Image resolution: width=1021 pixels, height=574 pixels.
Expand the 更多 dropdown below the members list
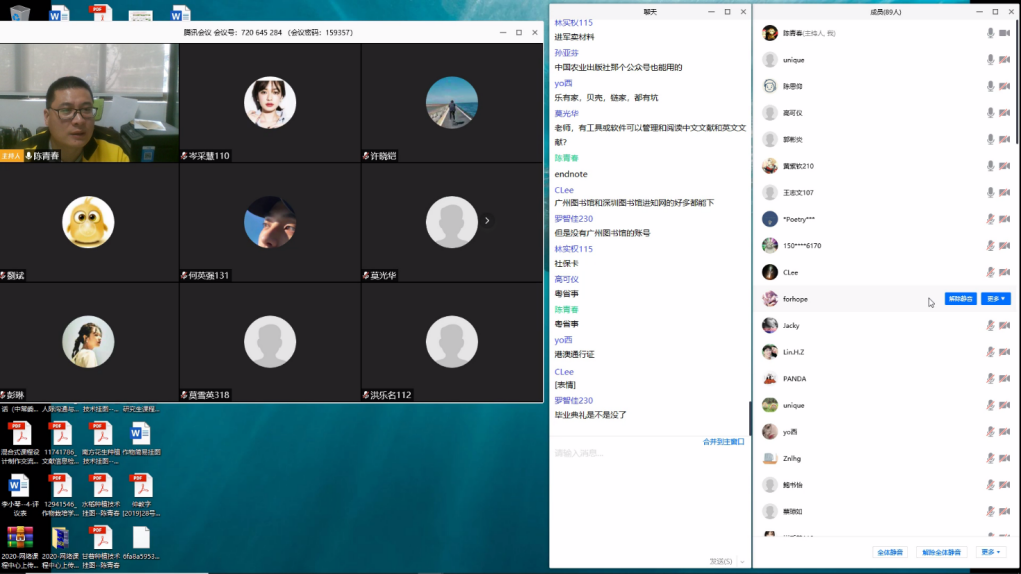[x=991, y=552]
